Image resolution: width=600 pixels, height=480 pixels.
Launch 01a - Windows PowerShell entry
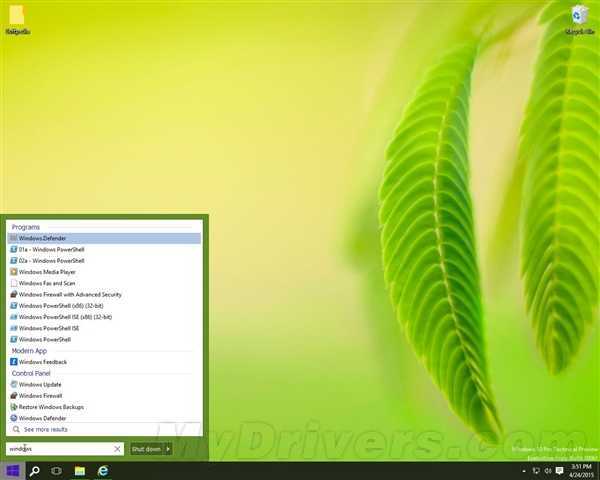click(104, 250)
